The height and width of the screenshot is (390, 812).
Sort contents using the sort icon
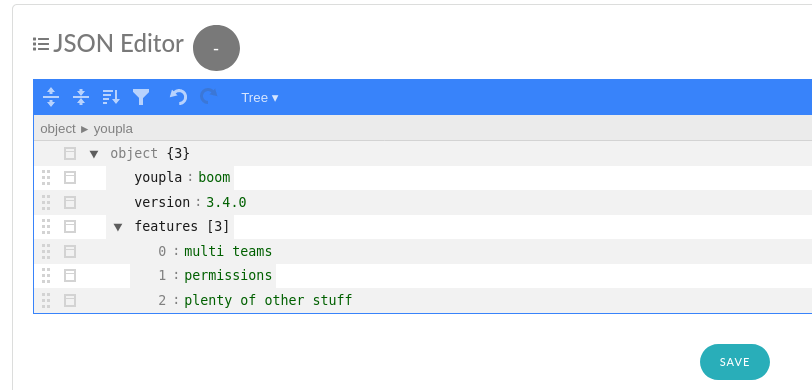[x=111, y=97]
